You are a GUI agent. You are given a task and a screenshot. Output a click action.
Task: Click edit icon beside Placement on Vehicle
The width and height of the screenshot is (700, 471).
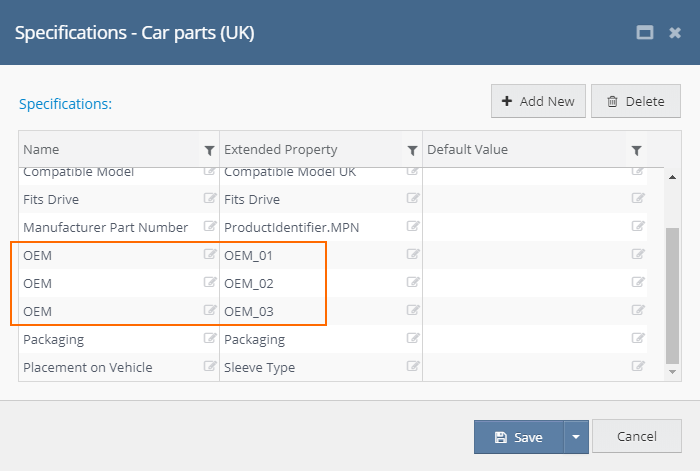pos(210,367)
